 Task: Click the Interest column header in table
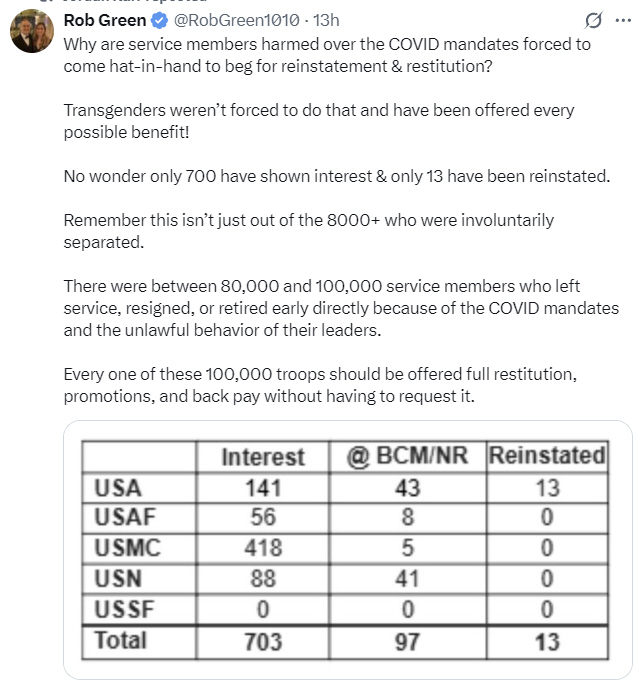click(x=263, y=457)
